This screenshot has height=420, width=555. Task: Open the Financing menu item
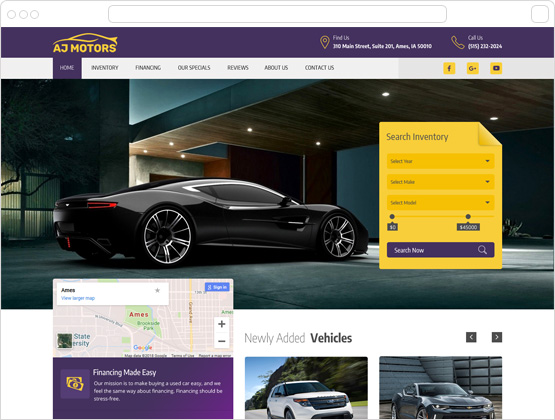148,68
